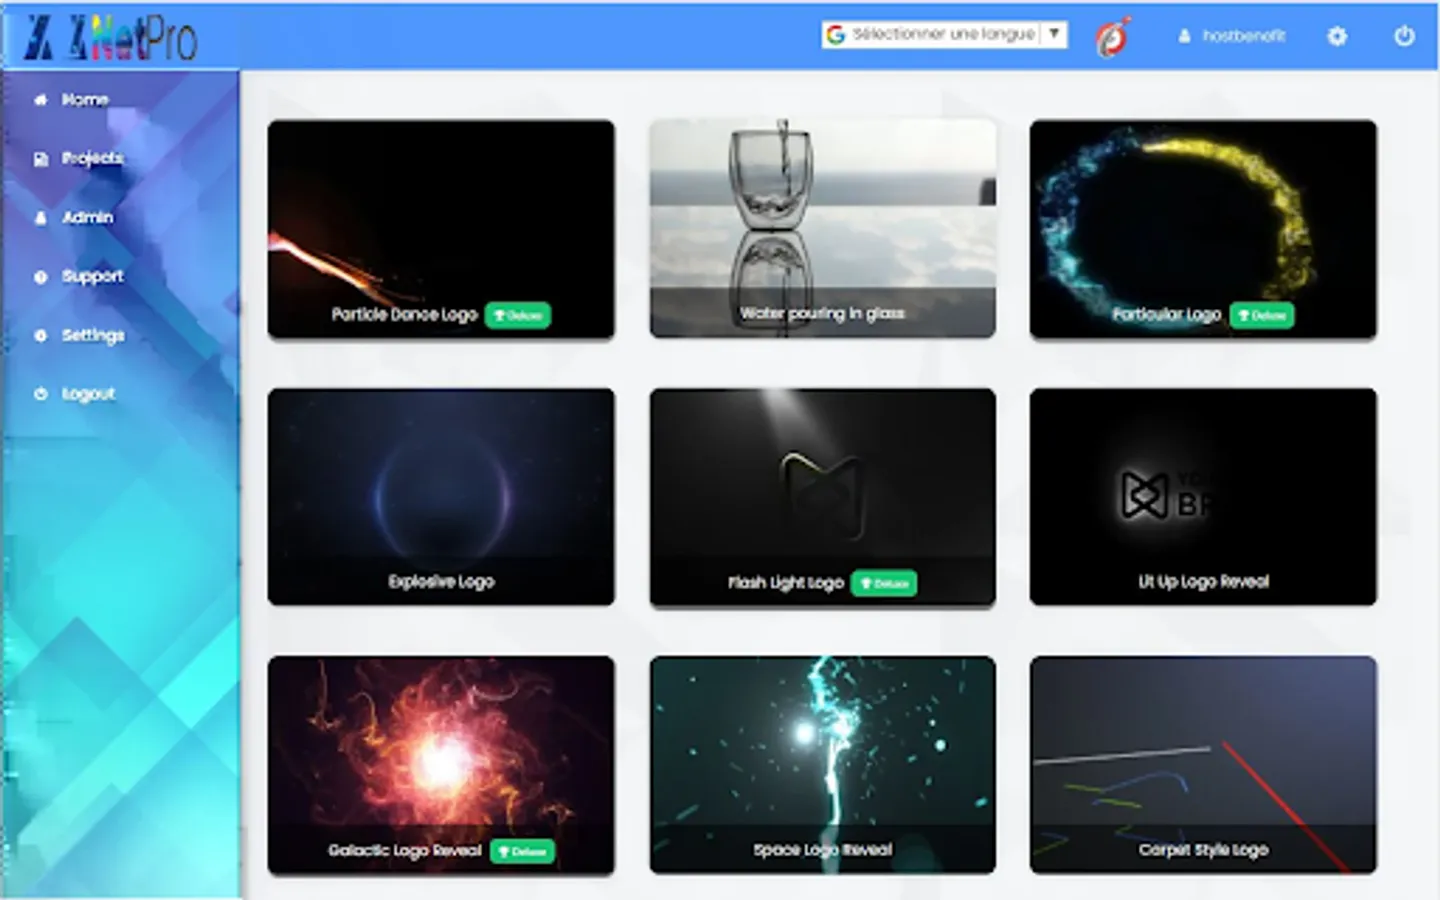Click the Admin person icon in sidebar
Viewport: 1440px width, 900px height.
pyautogui.click(x=41, y=217)
